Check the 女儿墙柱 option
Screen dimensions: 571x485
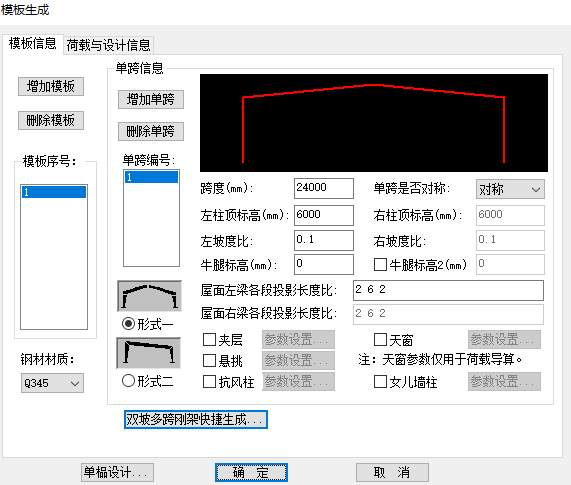coord(380,382)
